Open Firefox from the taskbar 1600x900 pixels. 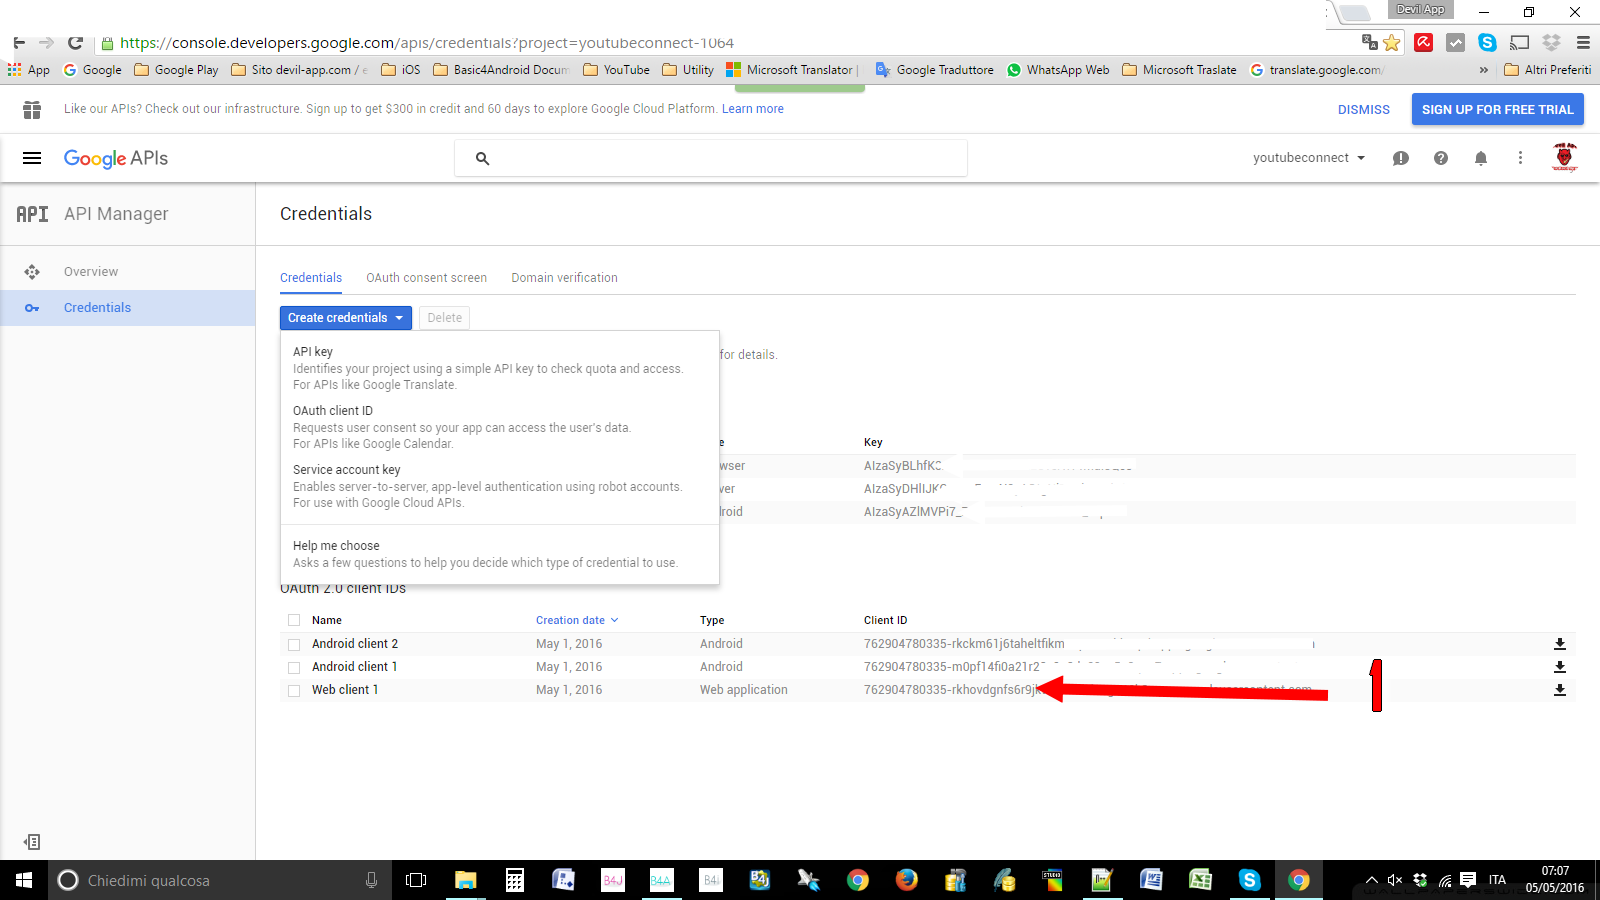(x=906, y=880)
